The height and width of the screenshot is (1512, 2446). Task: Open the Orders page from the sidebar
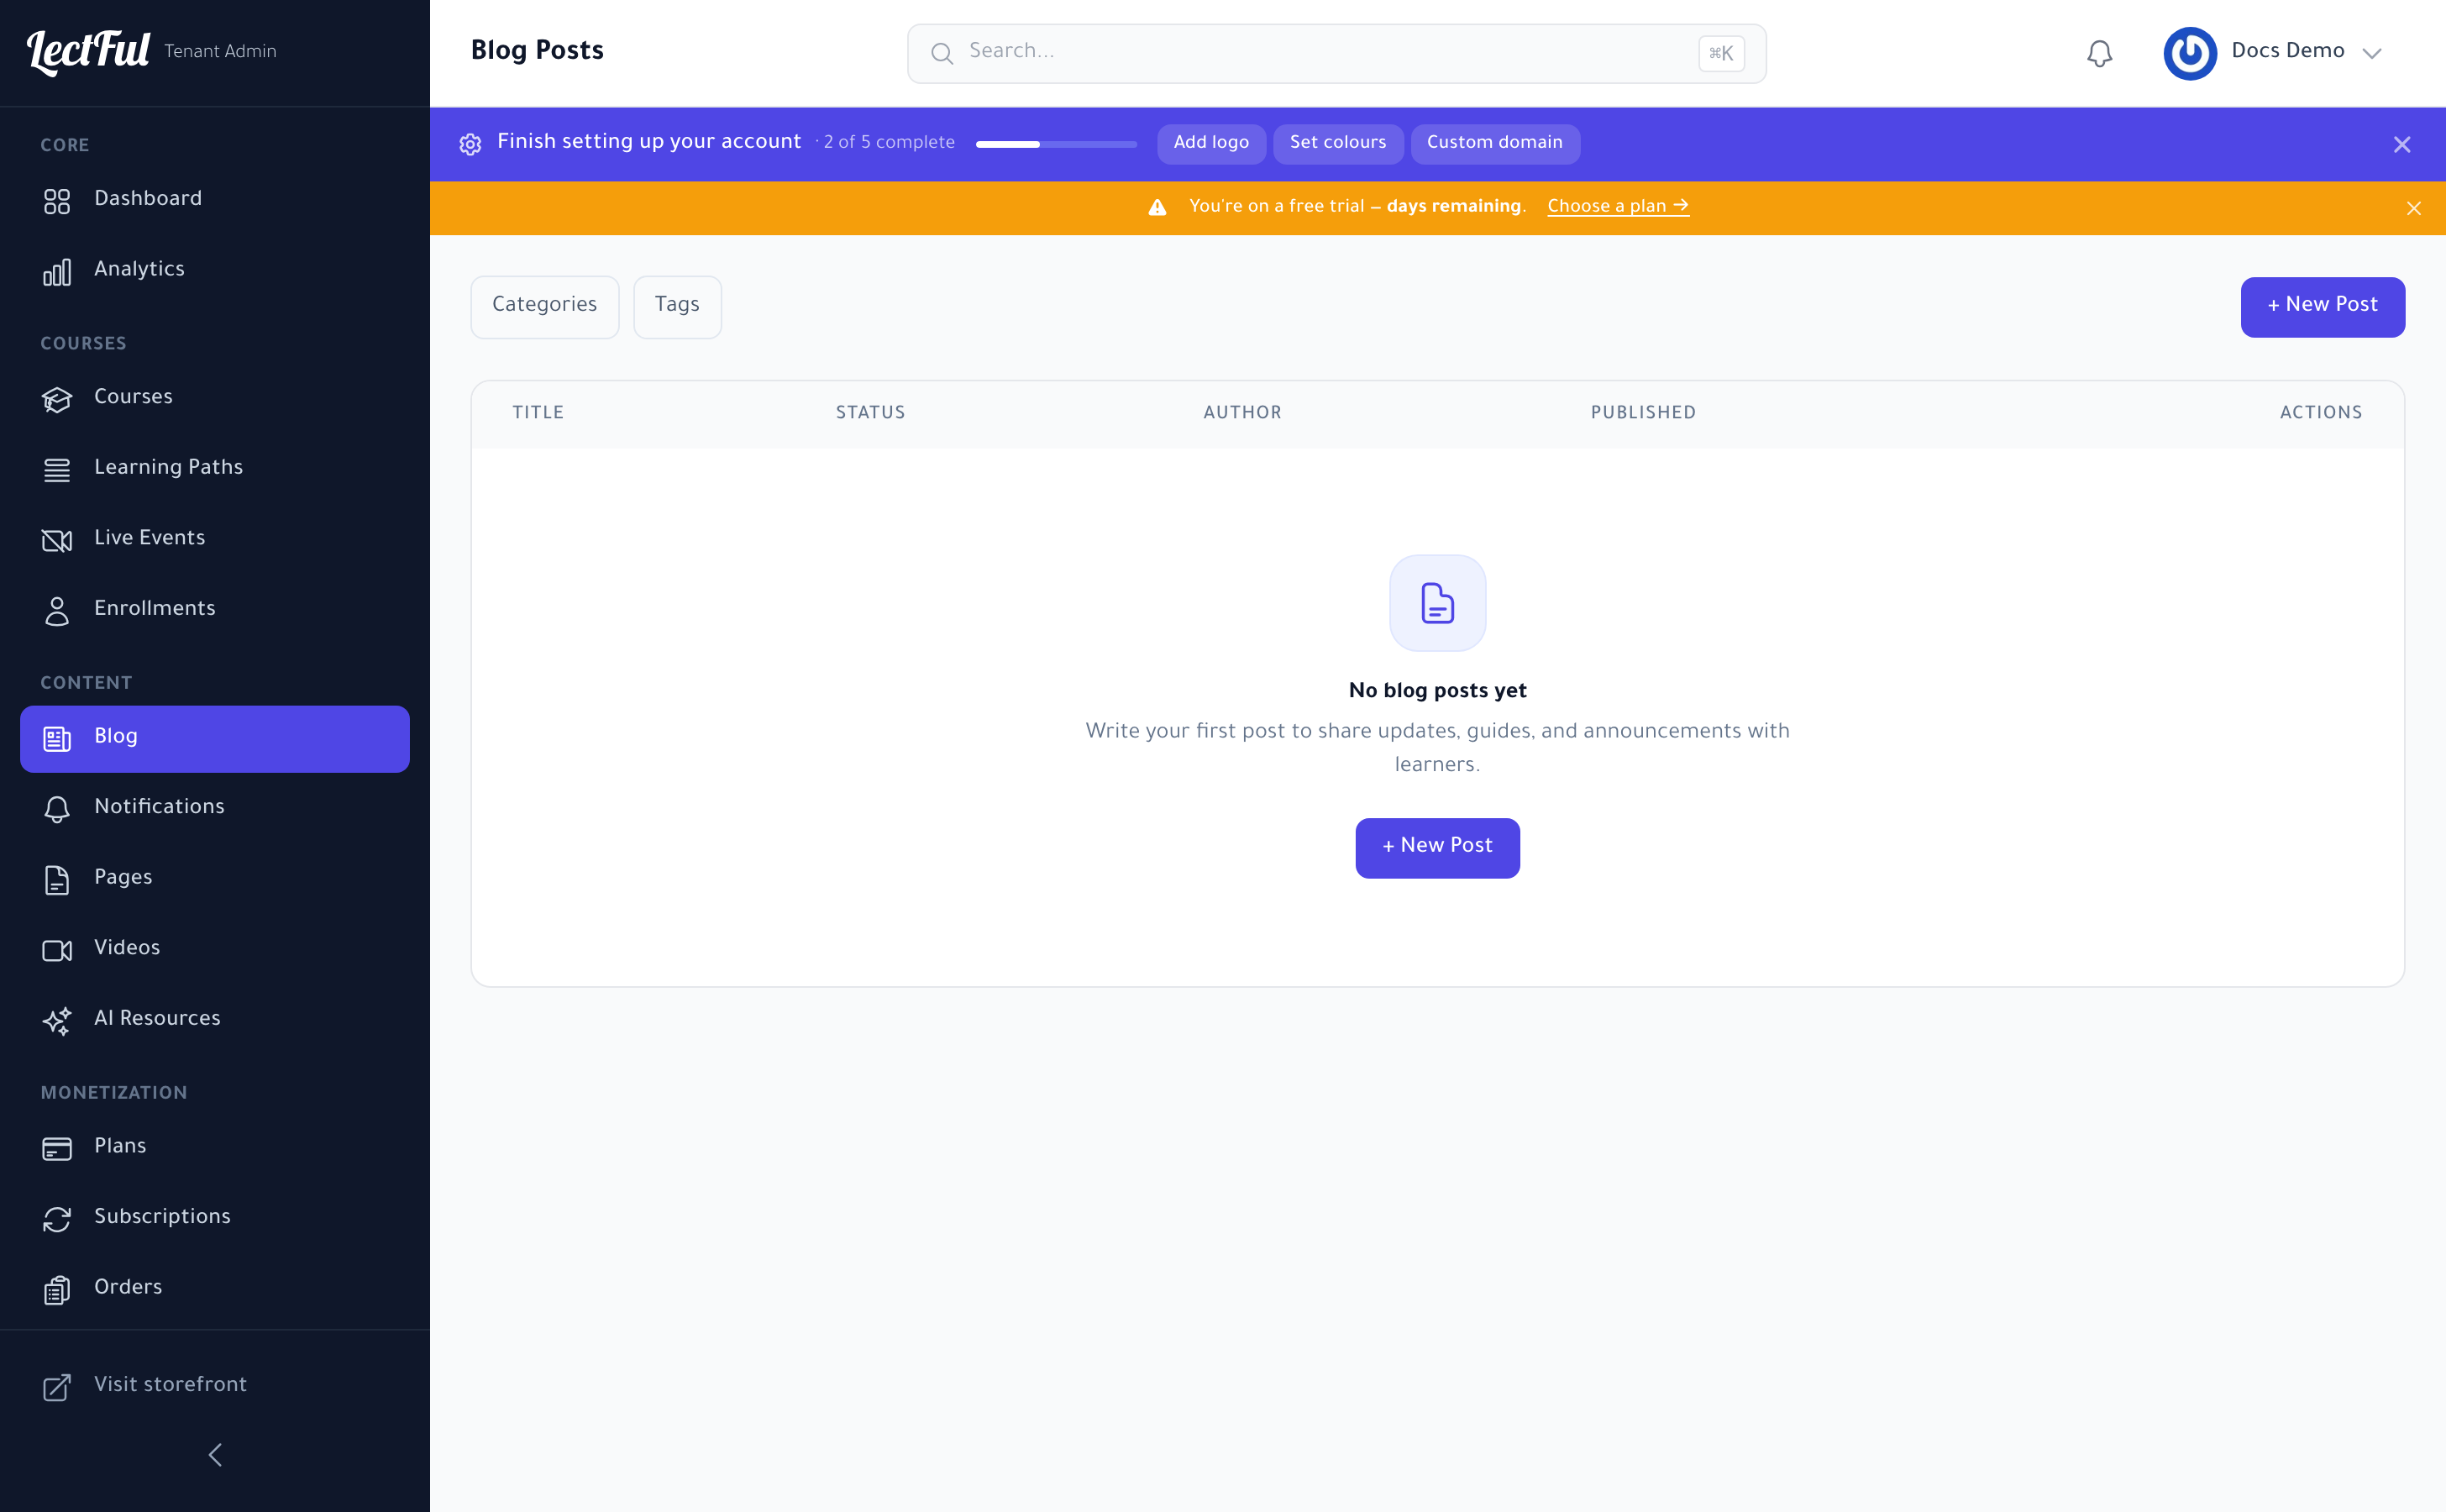pos(215,1290)
